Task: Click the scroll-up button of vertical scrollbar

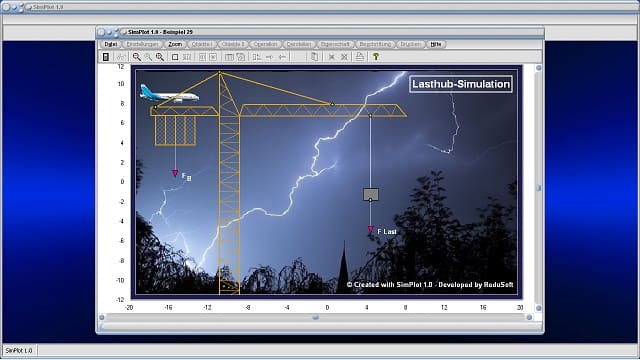Action: click(538, 68)
